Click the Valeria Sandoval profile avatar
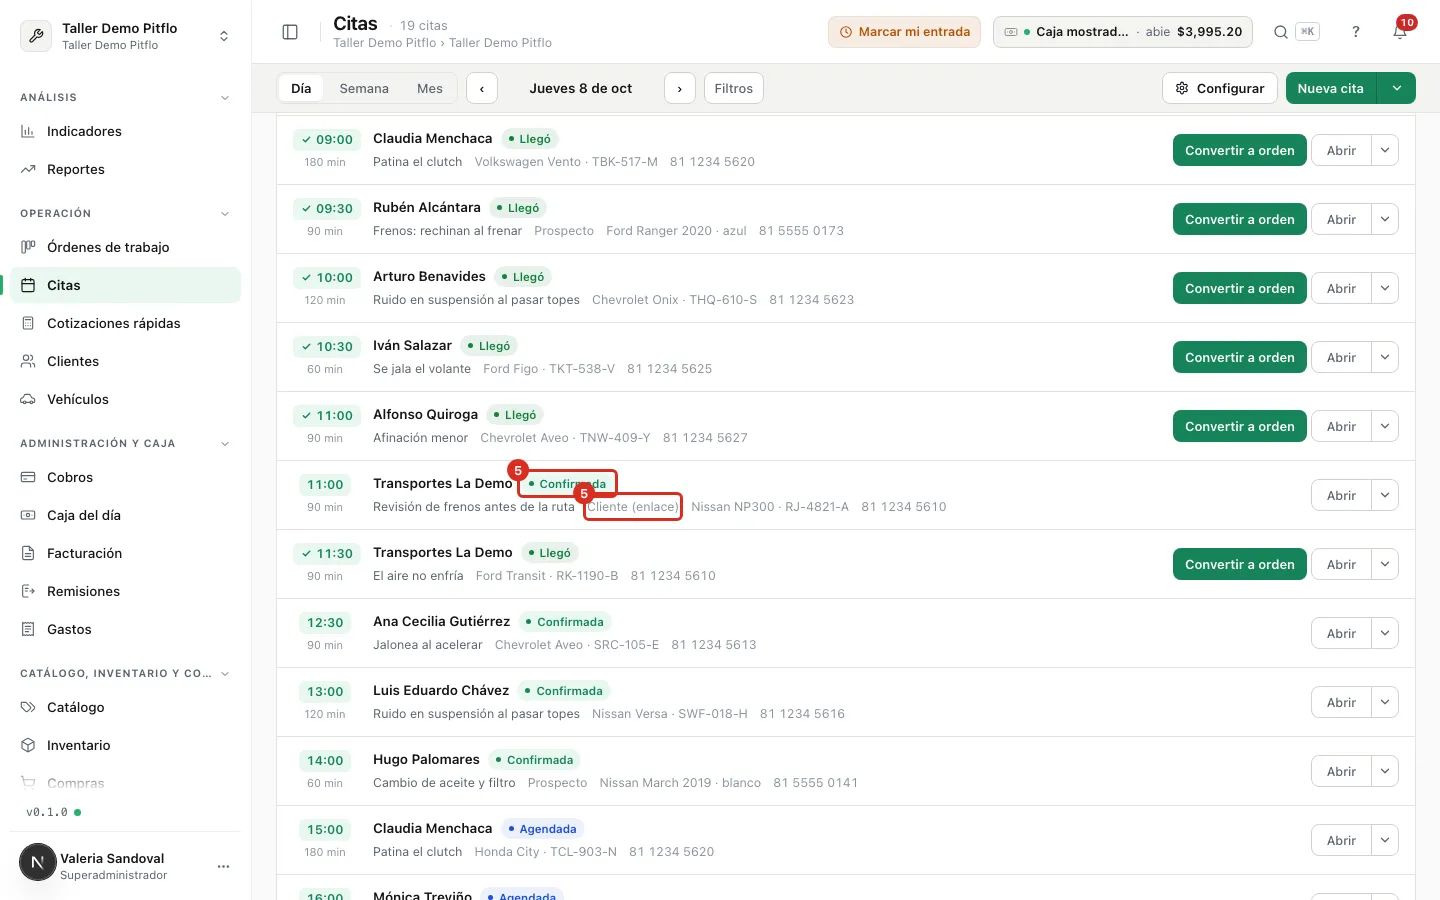1440x900 pixels. pos(38,862)
